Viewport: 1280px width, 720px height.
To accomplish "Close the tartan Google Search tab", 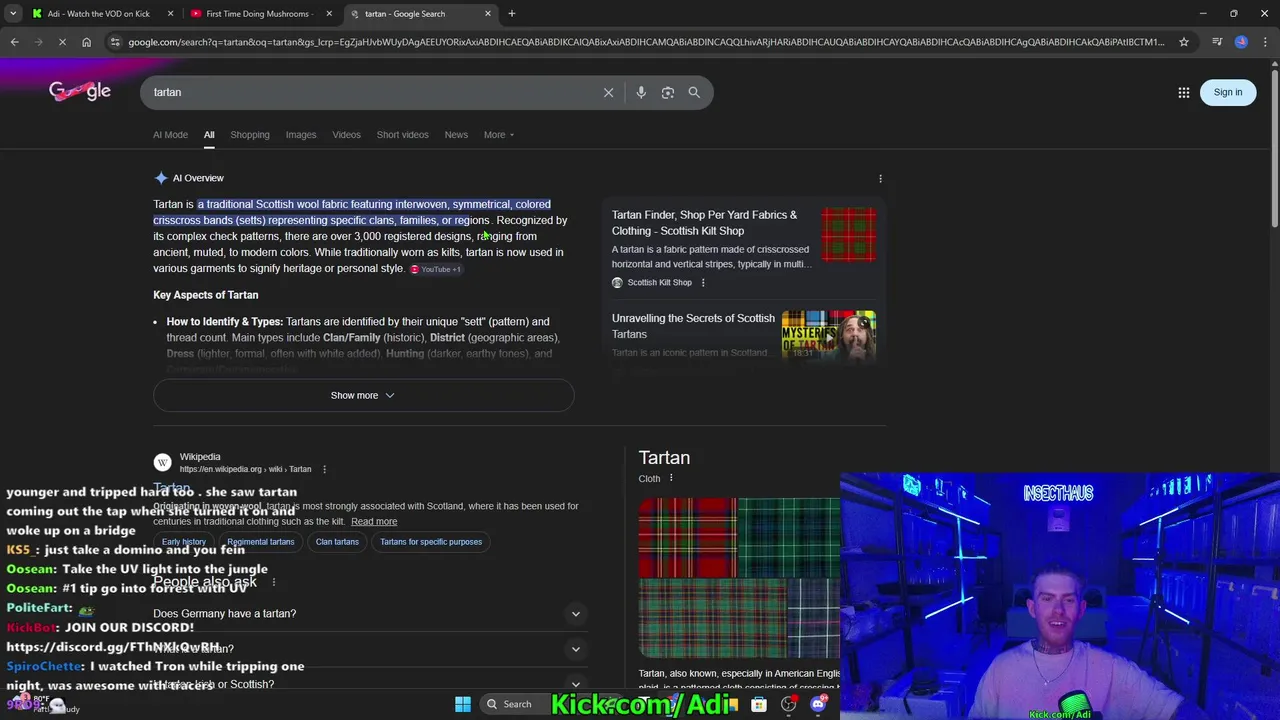I will click(488, 14).
